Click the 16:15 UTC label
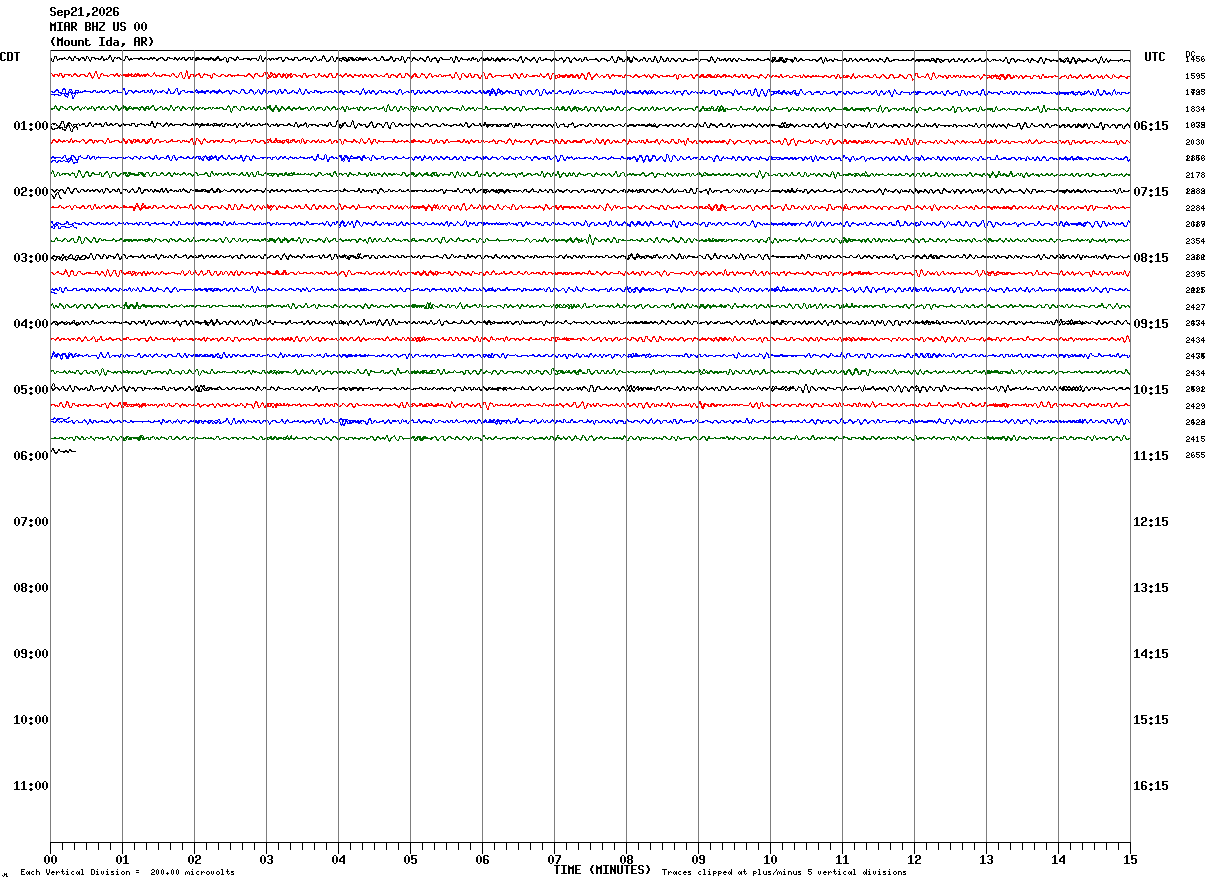This screenshot has width=1210, height=886. pyautogui.click(x=1150, y=786)
